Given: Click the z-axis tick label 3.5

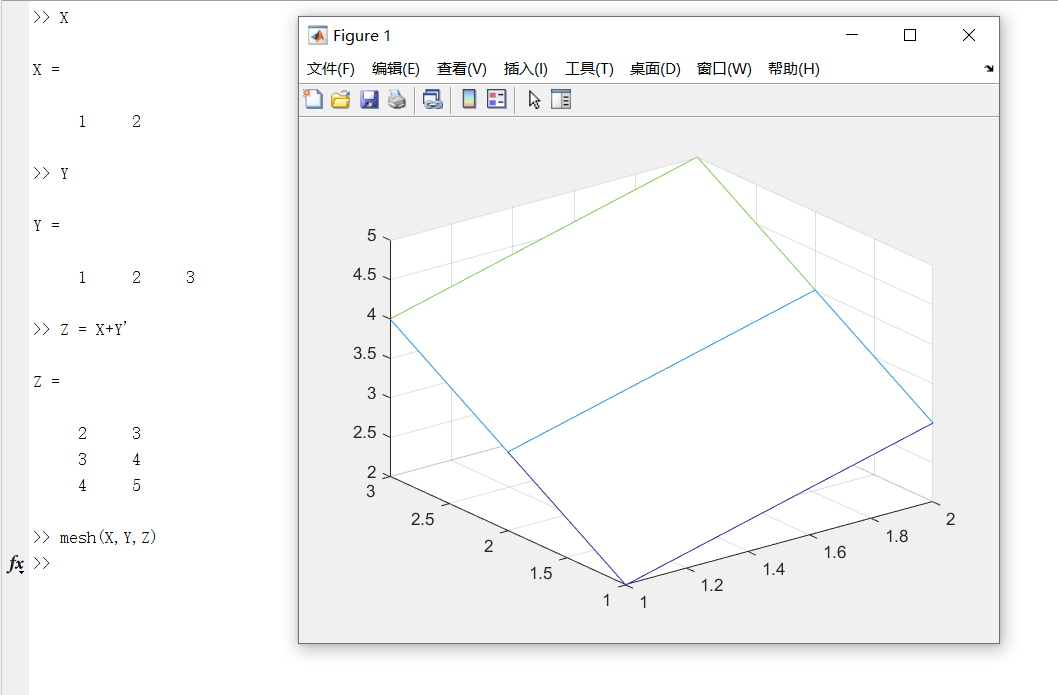Looking at the screenshot, I should tap(364, 354).
